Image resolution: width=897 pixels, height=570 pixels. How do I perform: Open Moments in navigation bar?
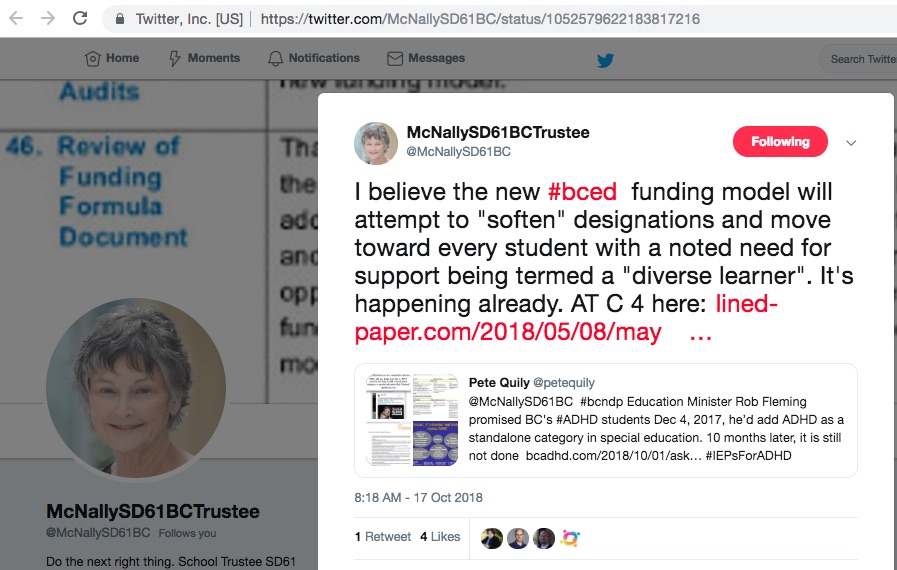[x=204, y=58]
